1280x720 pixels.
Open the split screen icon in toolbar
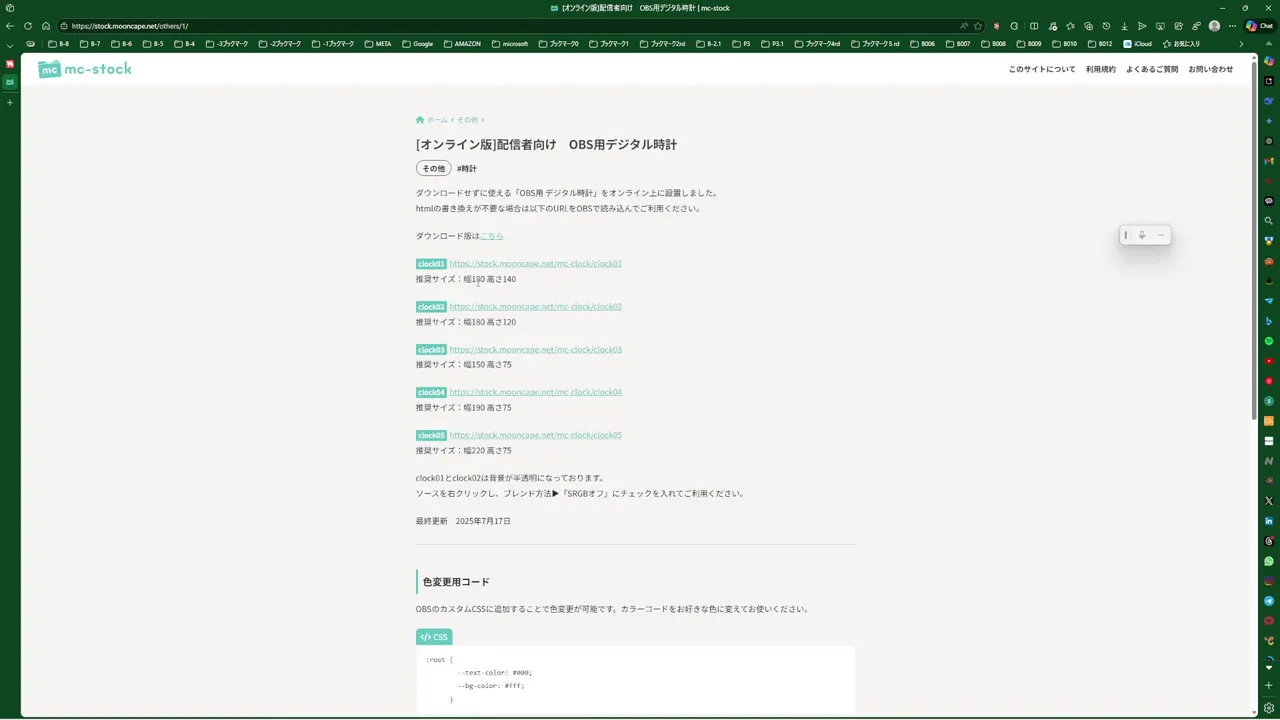point(1034,26)
